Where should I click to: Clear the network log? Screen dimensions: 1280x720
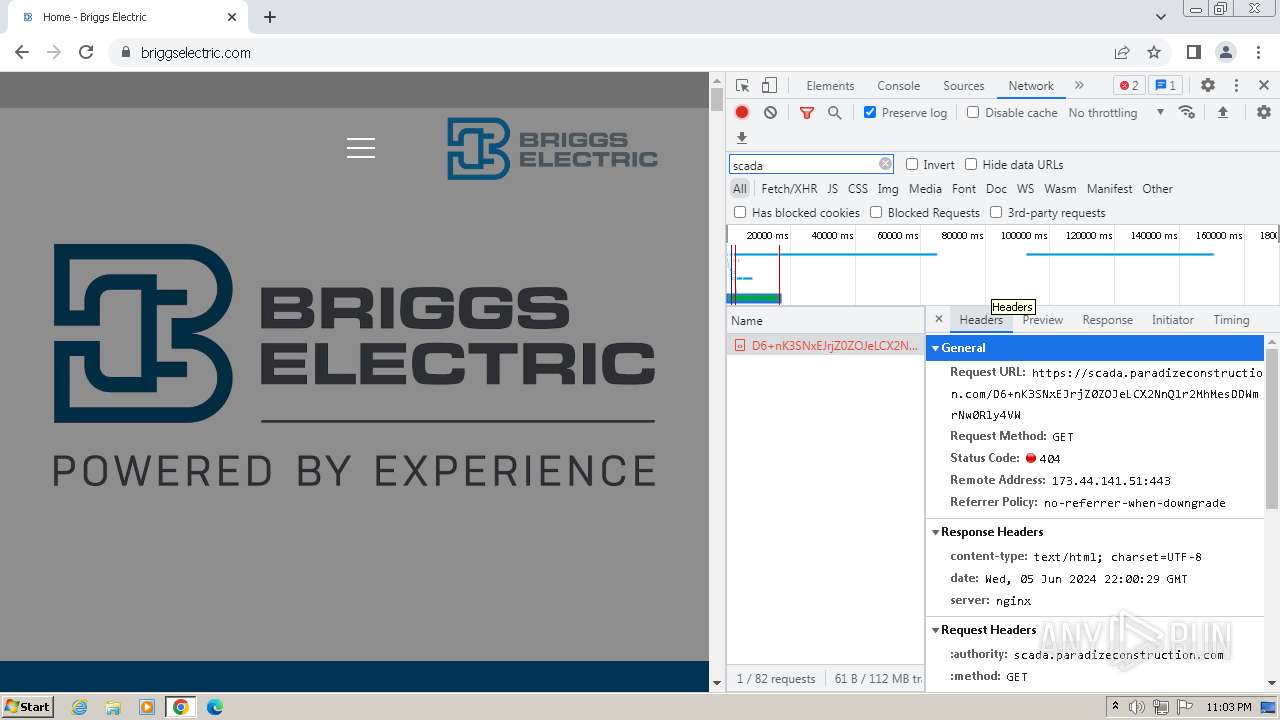pos(770,113)
